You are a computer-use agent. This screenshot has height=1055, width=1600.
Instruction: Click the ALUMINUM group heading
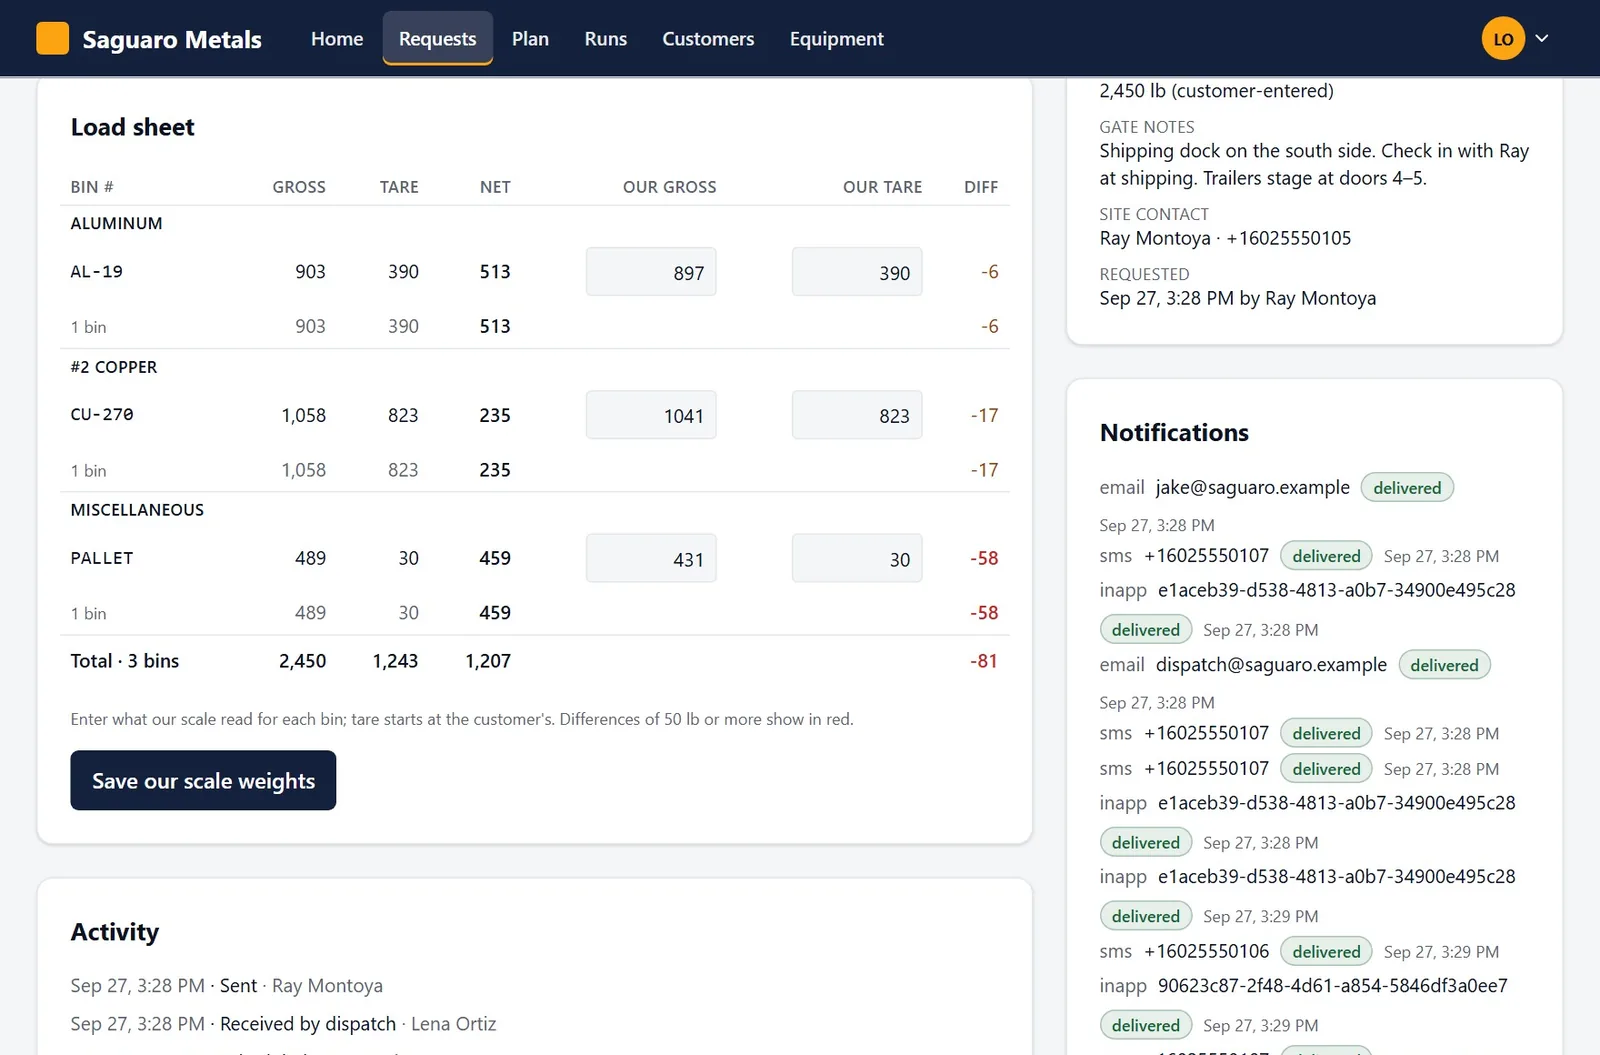116,223
